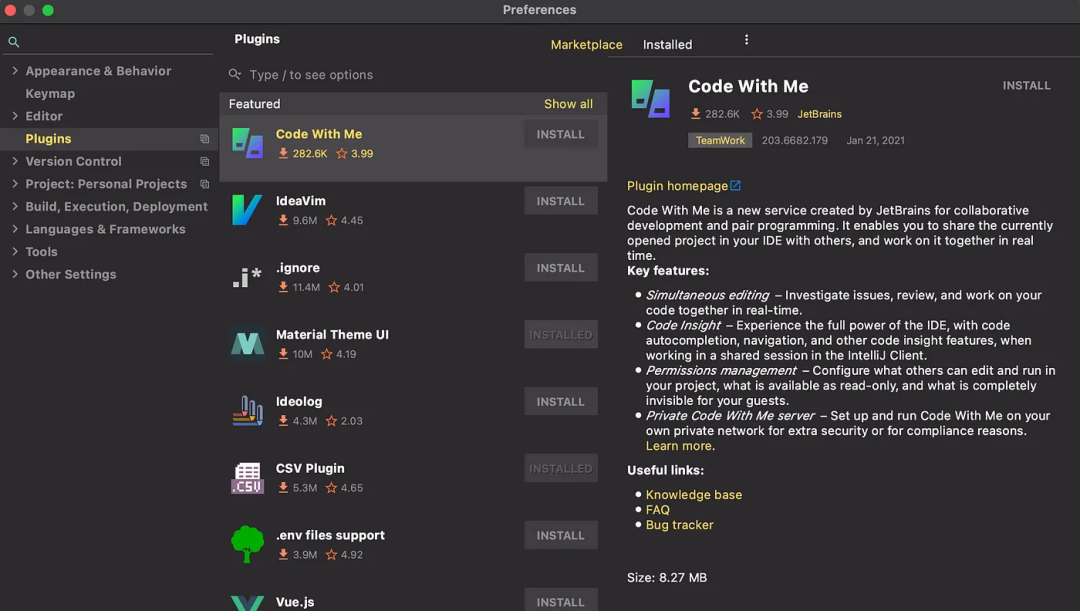Click the Material Theme UI plugin icon

(247, 344)
